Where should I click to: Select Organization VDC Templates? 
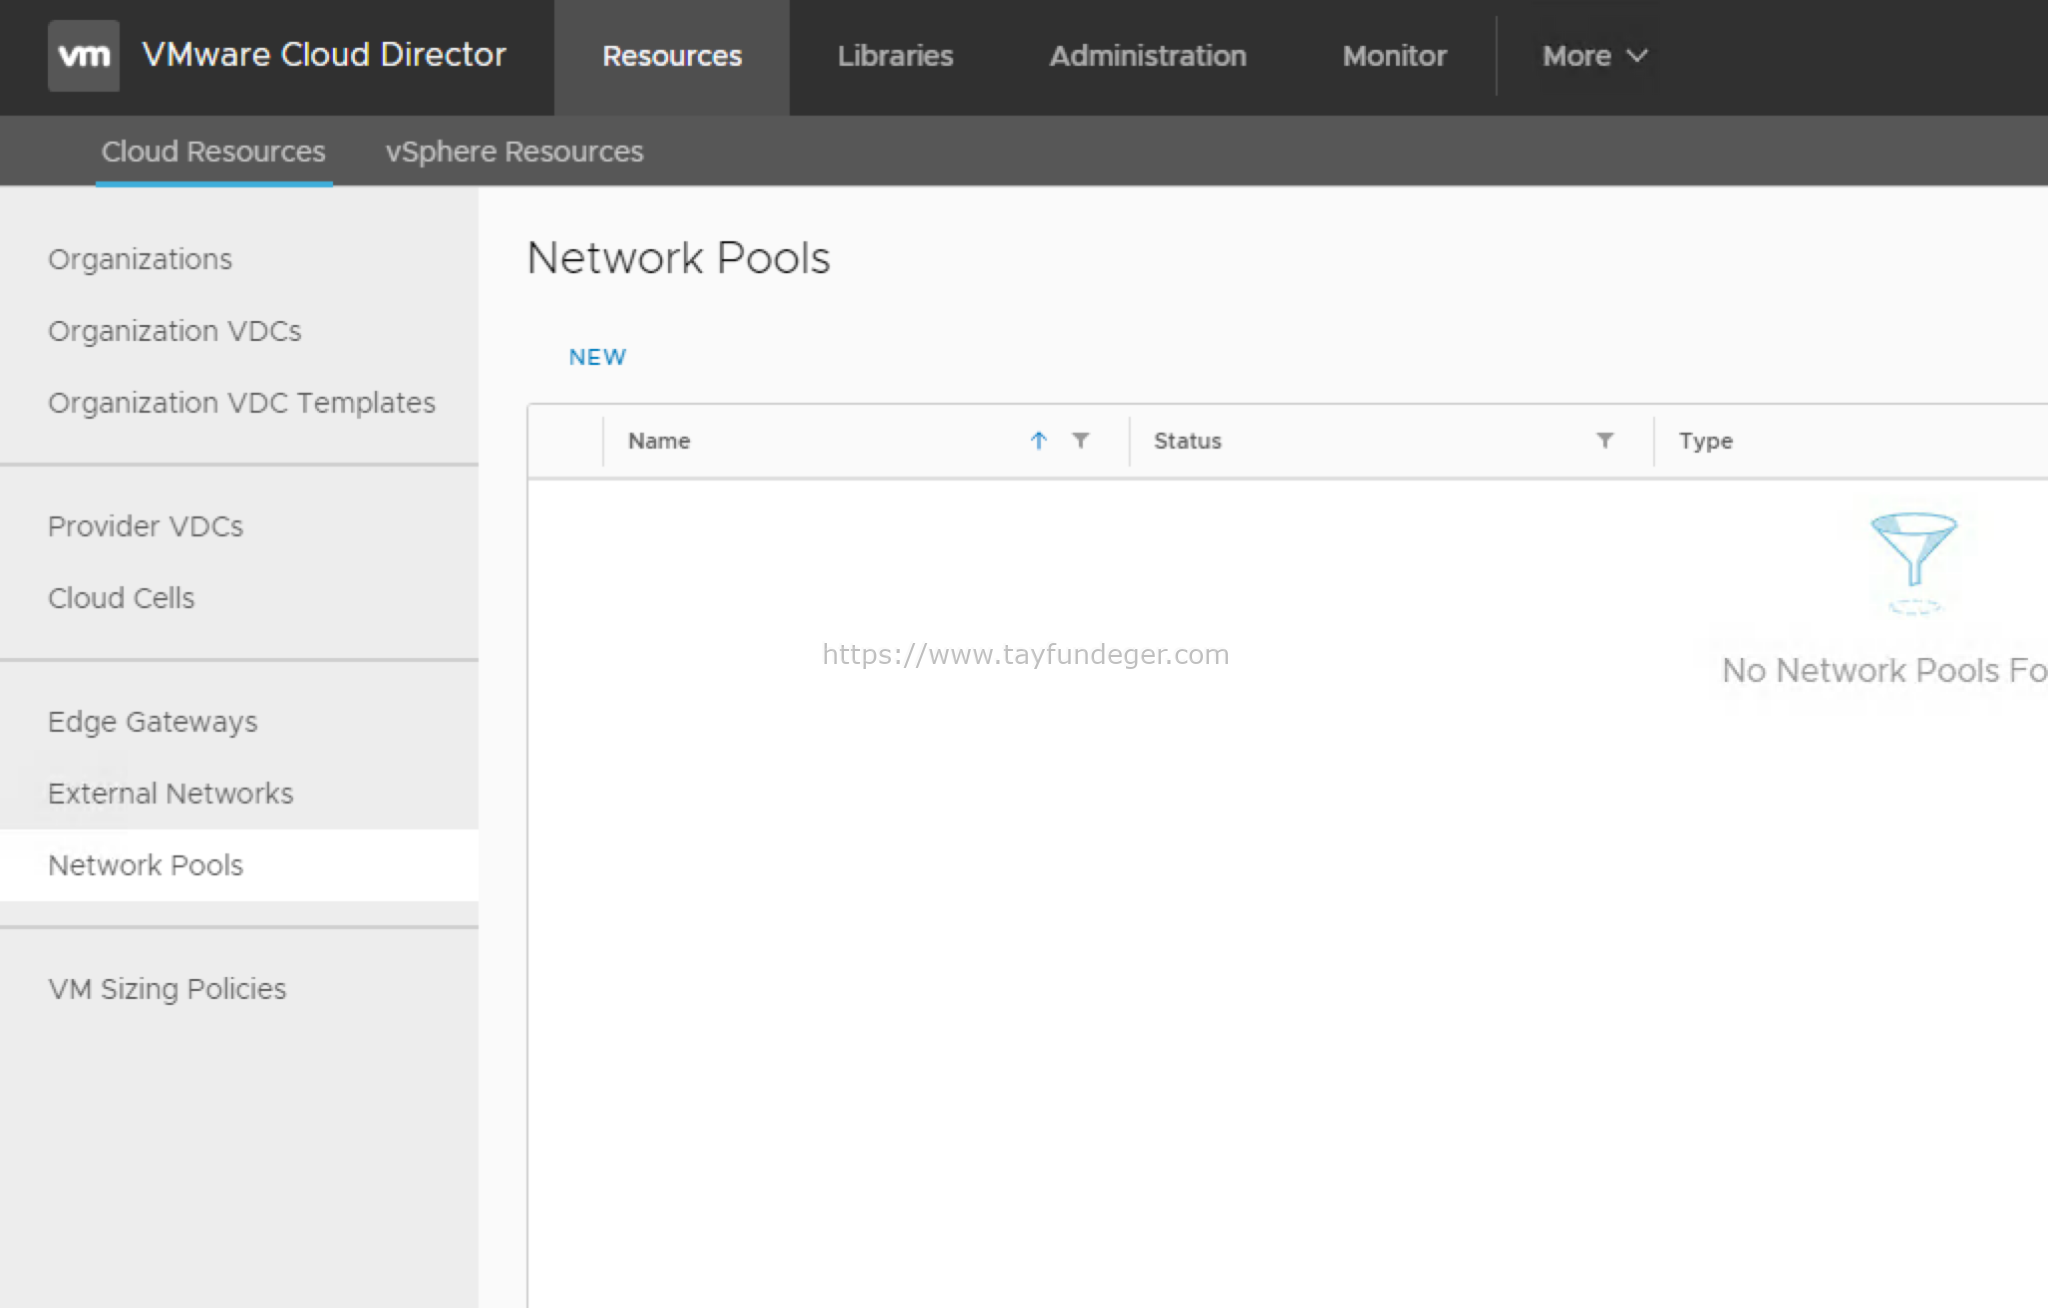point(241,402)
